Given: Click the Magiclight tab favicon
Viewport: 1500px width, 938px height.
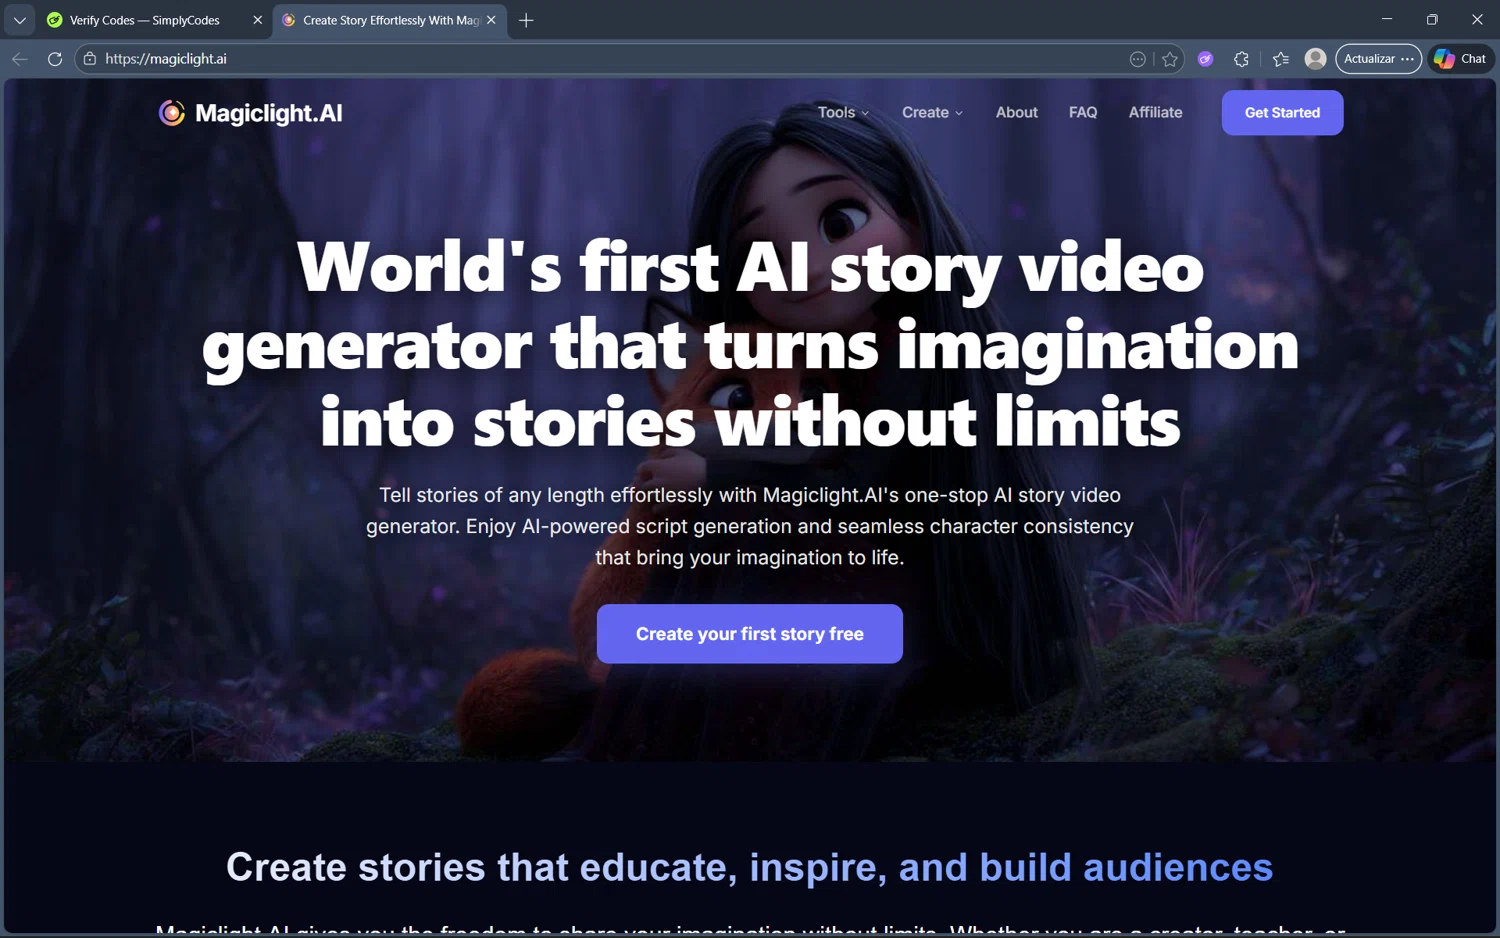Looking at the screenshot, I should pyautogui.click(x=289, y=20).
